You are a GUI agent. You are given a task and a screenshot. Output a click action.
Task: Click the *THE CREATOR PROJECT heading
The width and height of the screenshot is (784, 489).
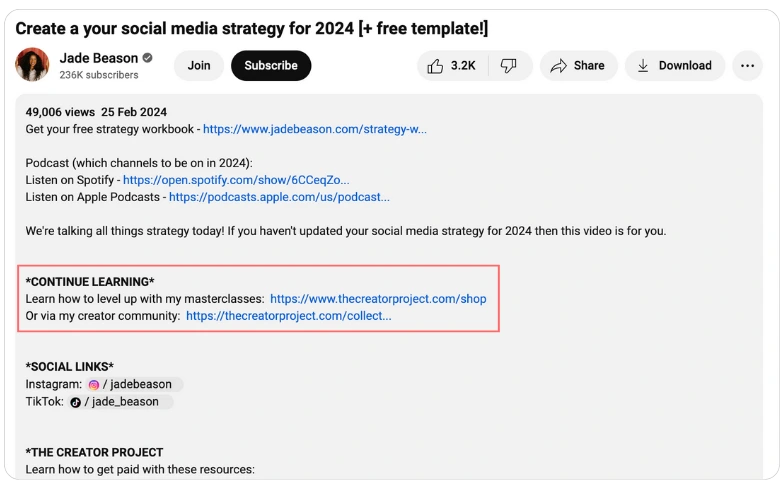pos(94,452)
